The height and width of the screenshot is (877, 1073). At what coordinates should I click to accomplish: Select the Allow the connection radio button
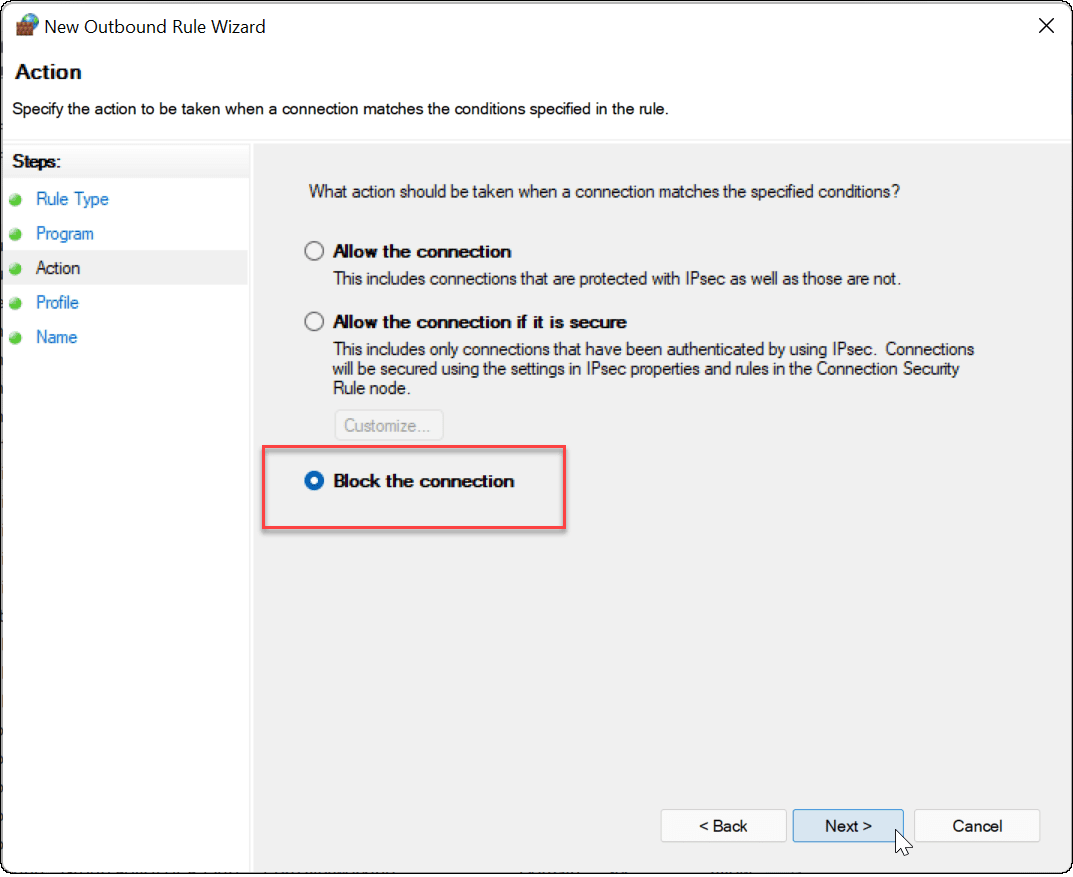313,250
